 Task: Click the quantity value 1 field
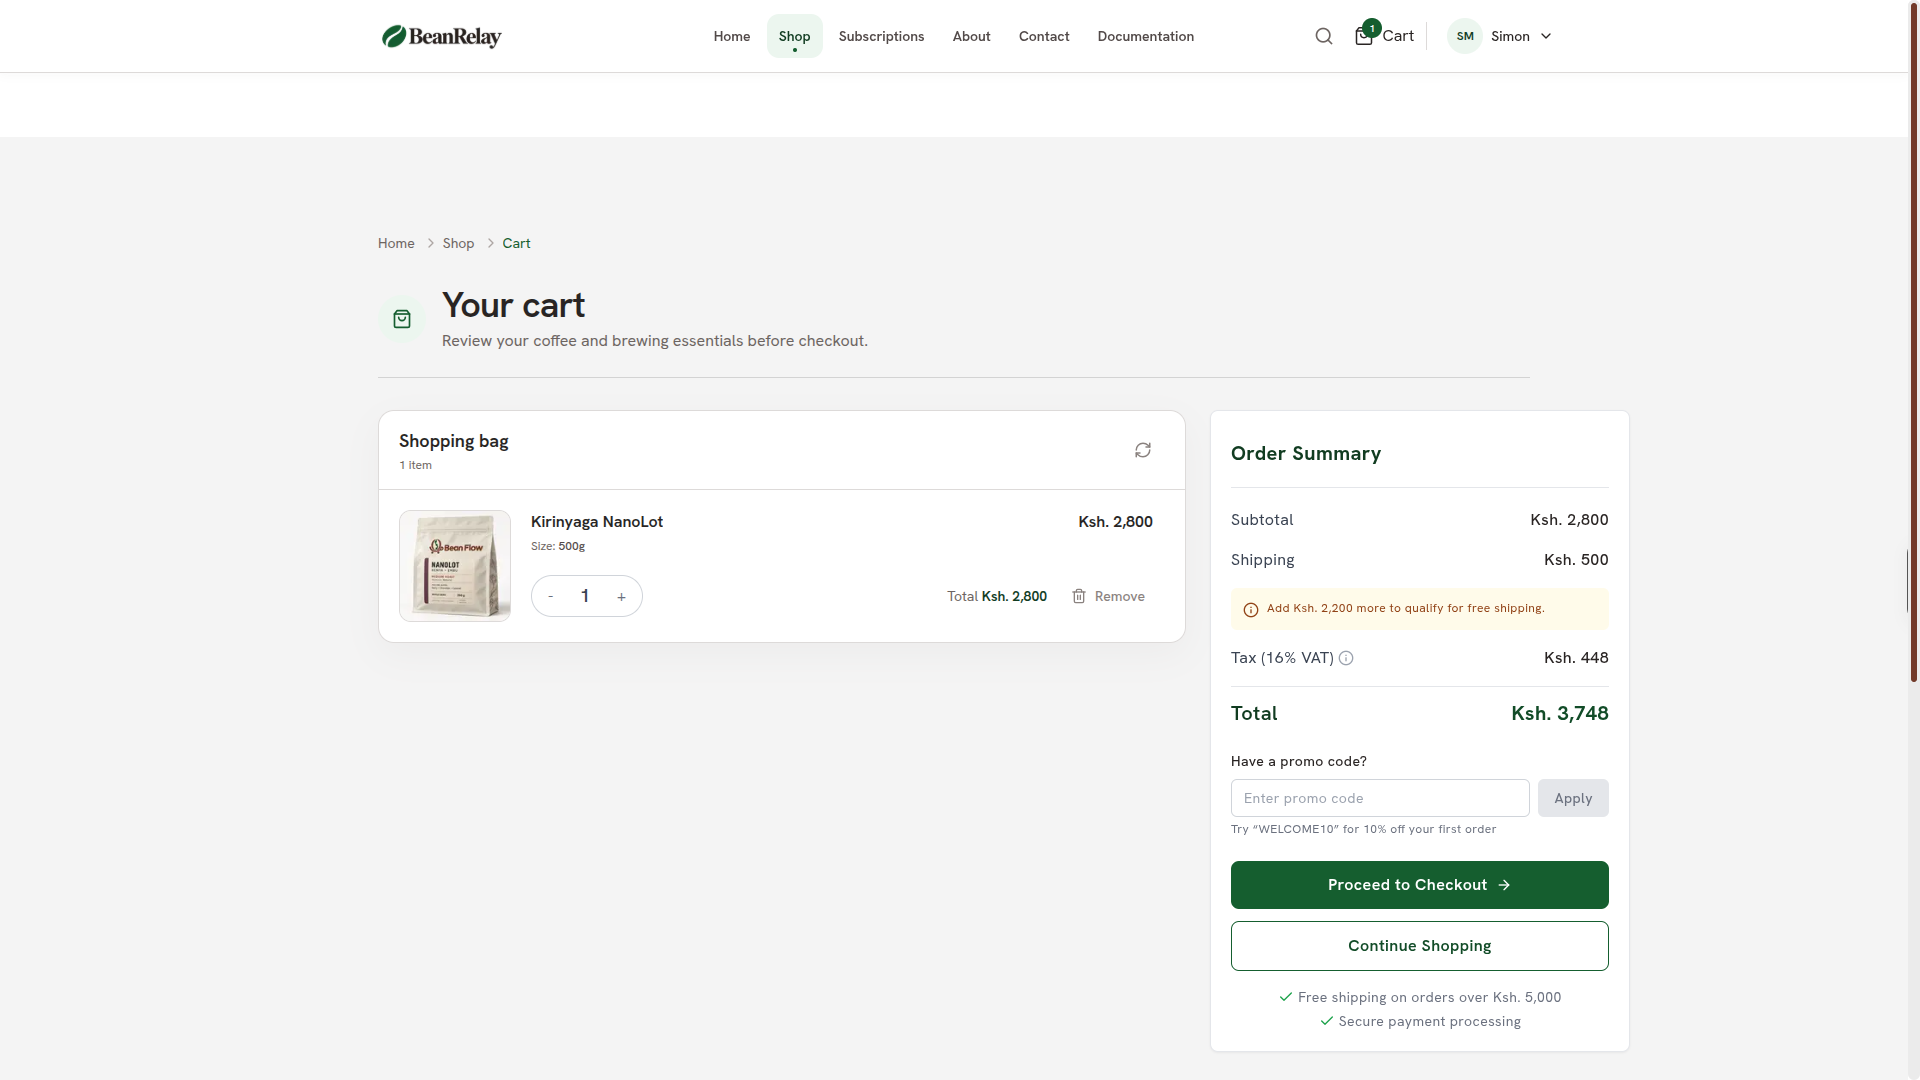point(585,596)
